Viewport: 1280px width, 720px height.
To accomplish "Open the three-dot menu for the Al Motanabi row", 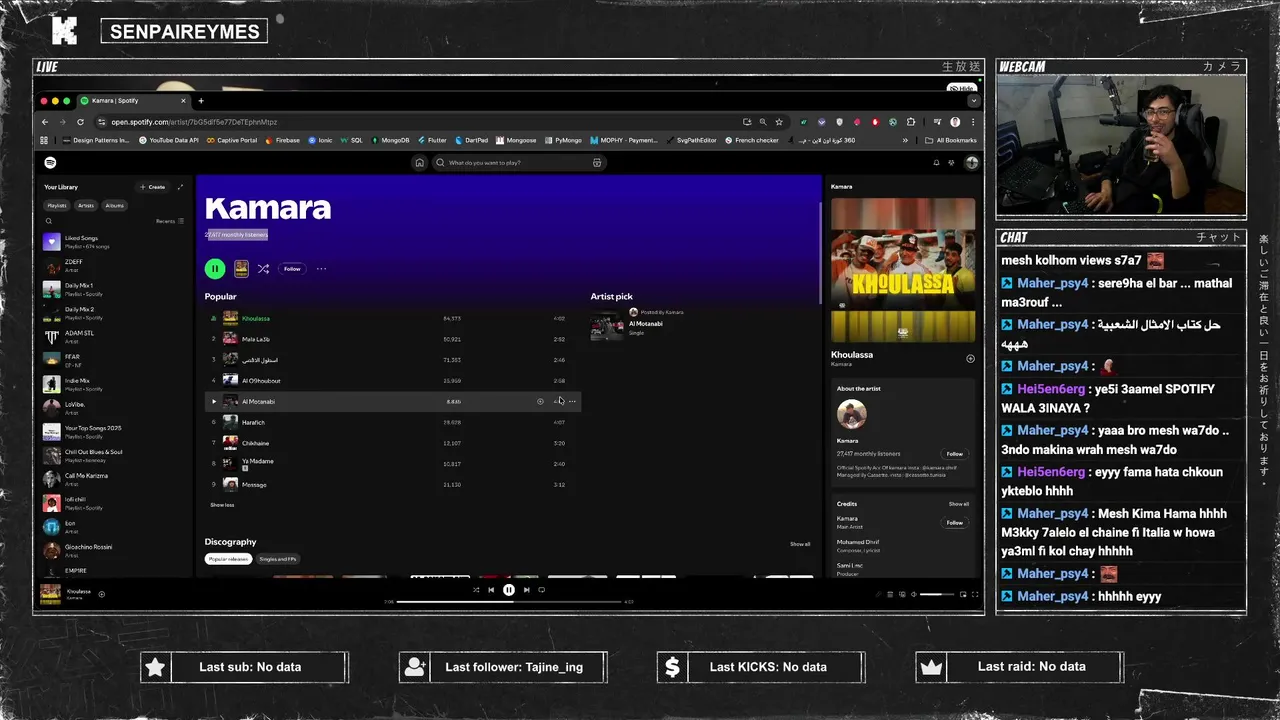I will tap(572, 401).
